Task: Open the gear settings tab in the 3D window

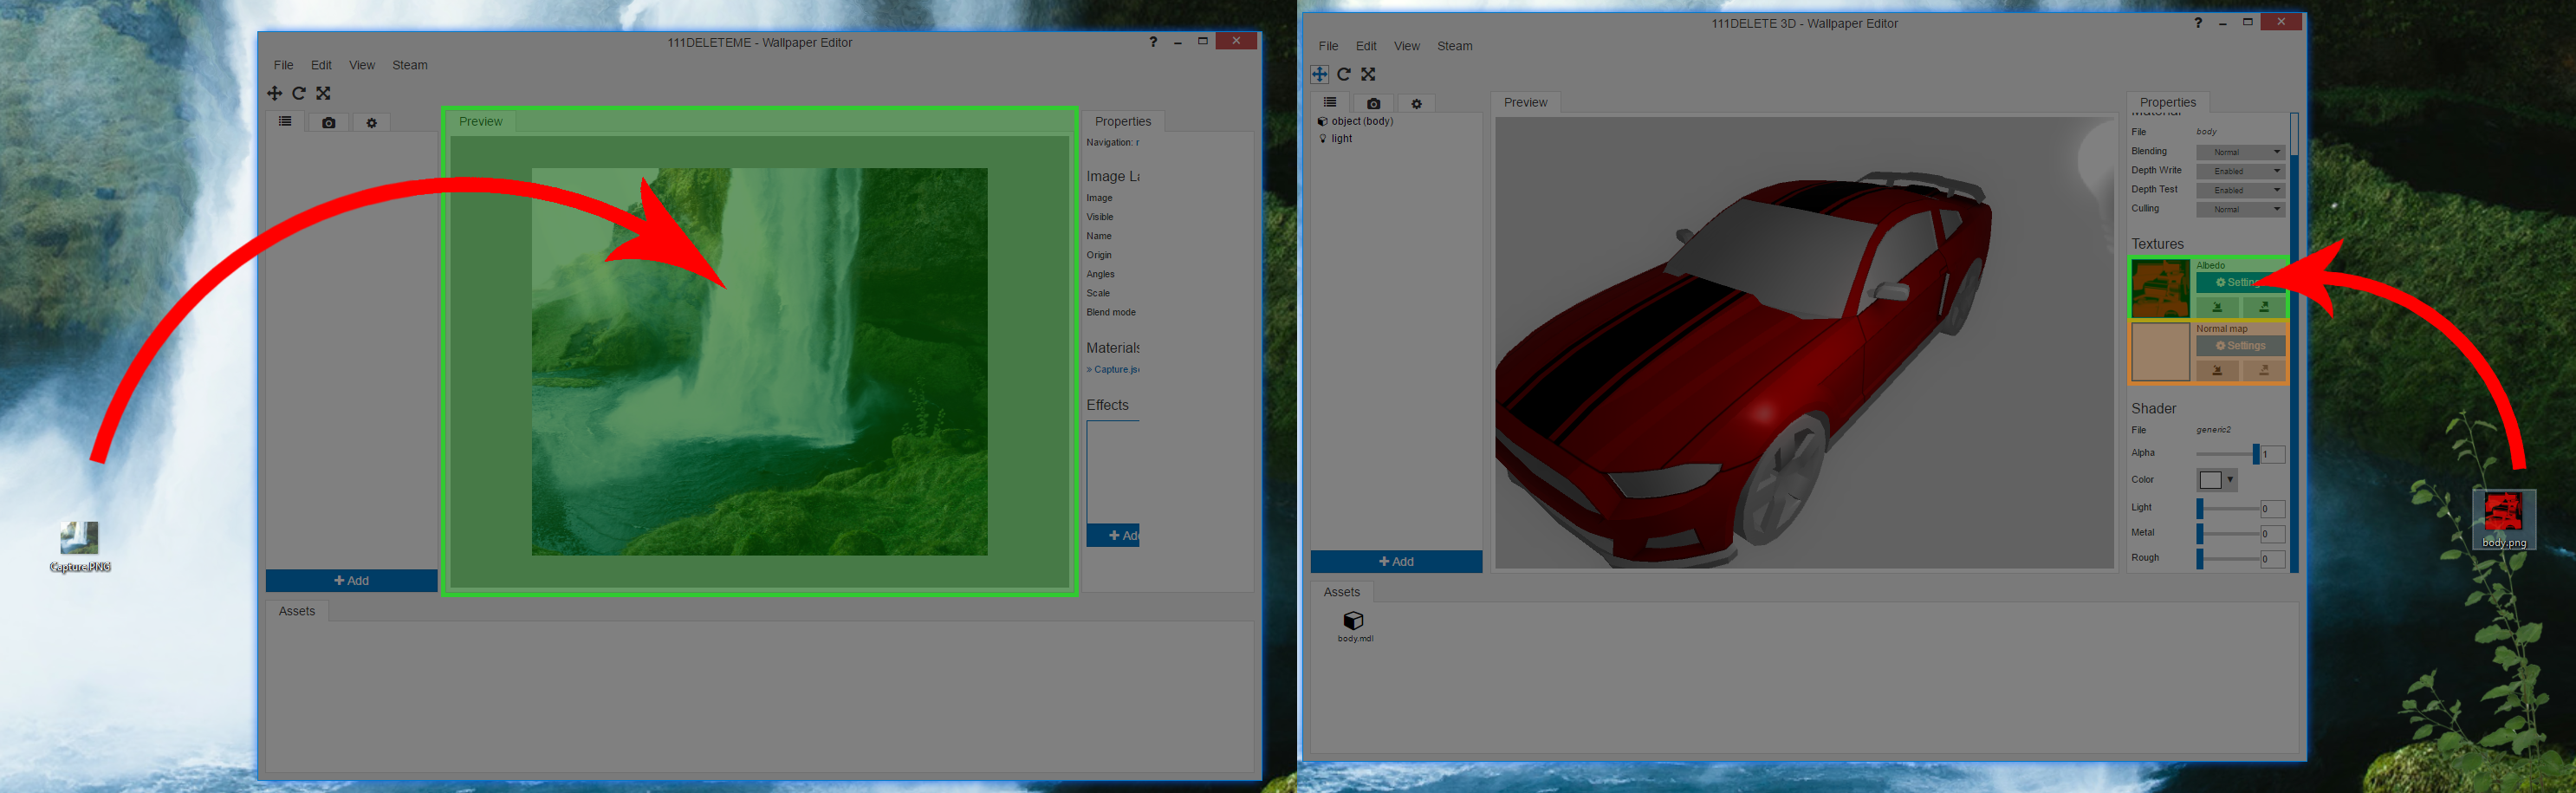Action: pos(1417,104)
